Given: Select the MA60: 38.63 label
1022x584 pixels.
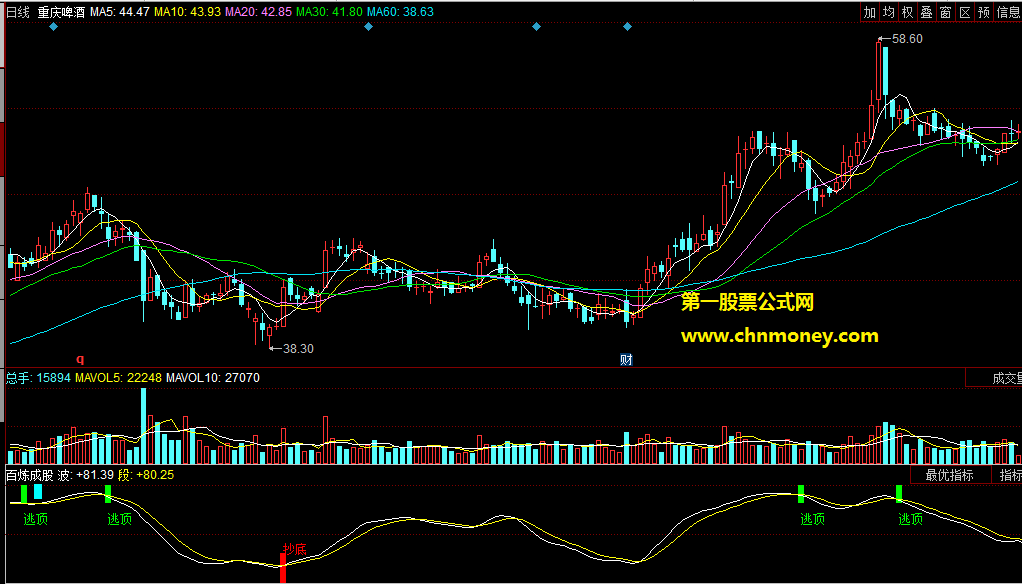Looking at the screenshot, I should (400, 12).
